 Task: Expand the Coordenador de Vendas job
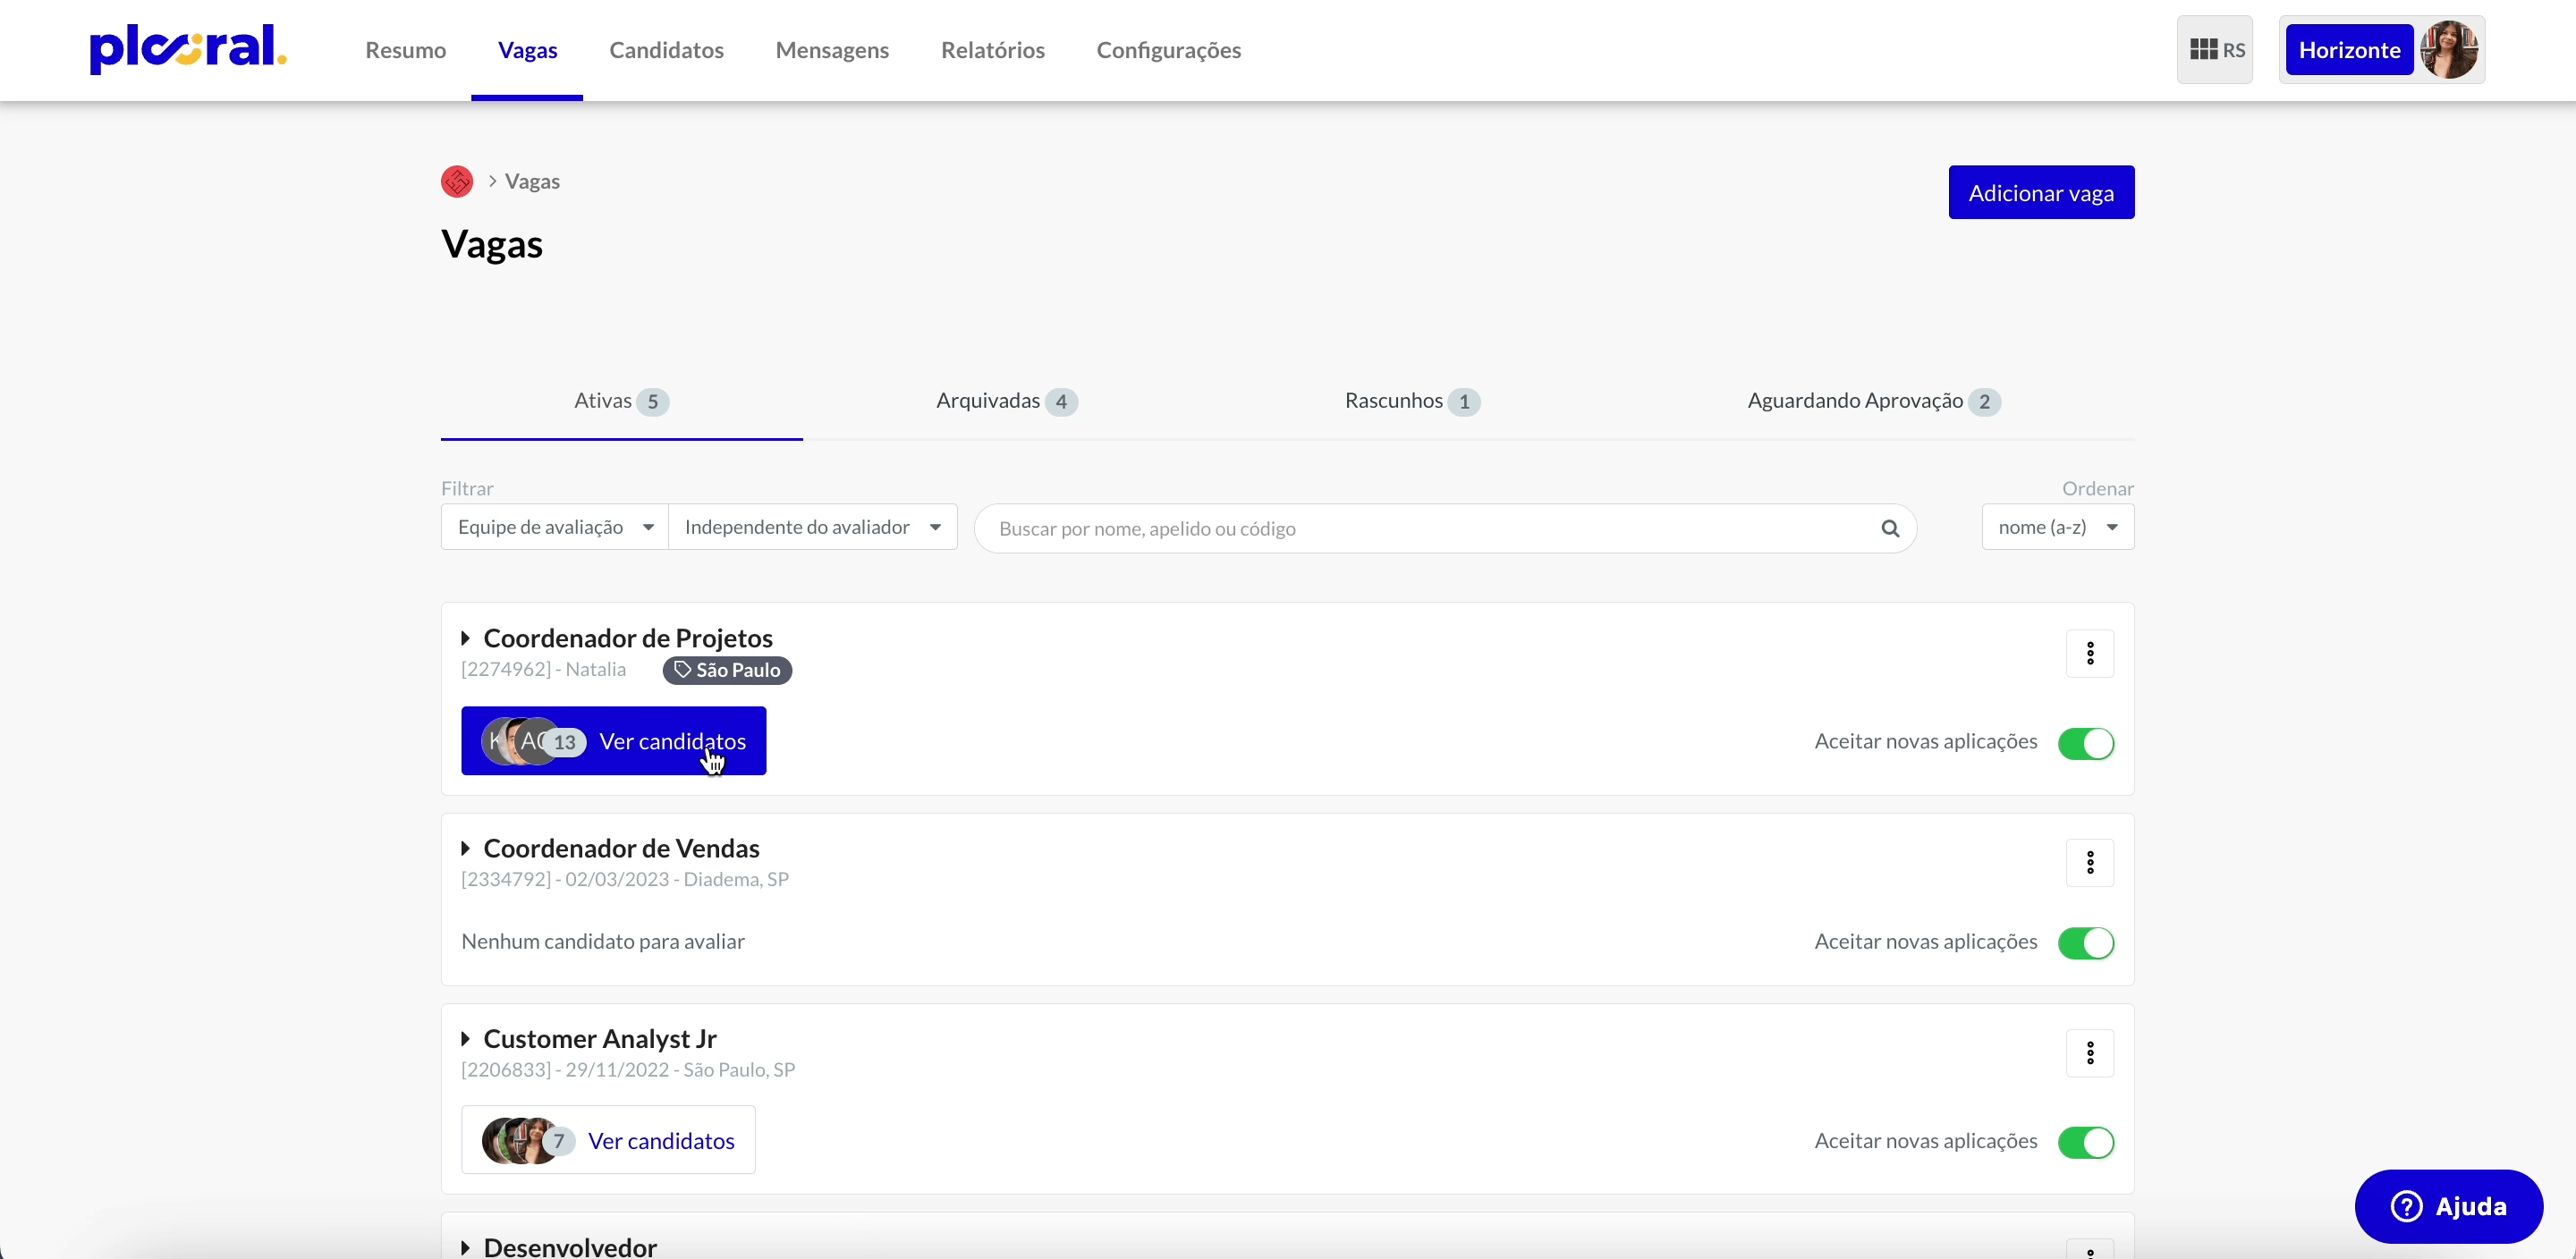point(466,848)
